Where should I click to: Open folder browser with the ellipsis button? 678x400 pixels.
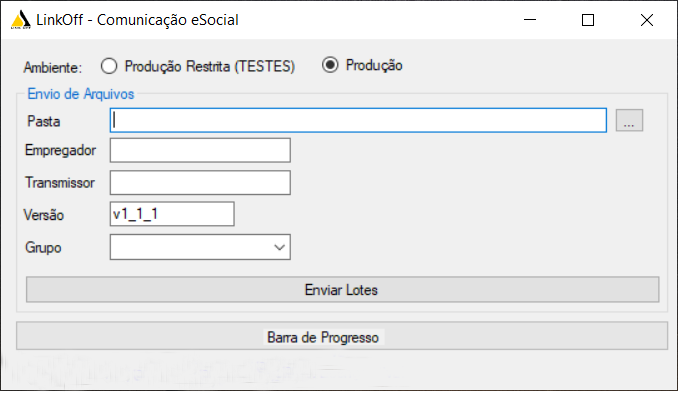(x=629, y=120)
